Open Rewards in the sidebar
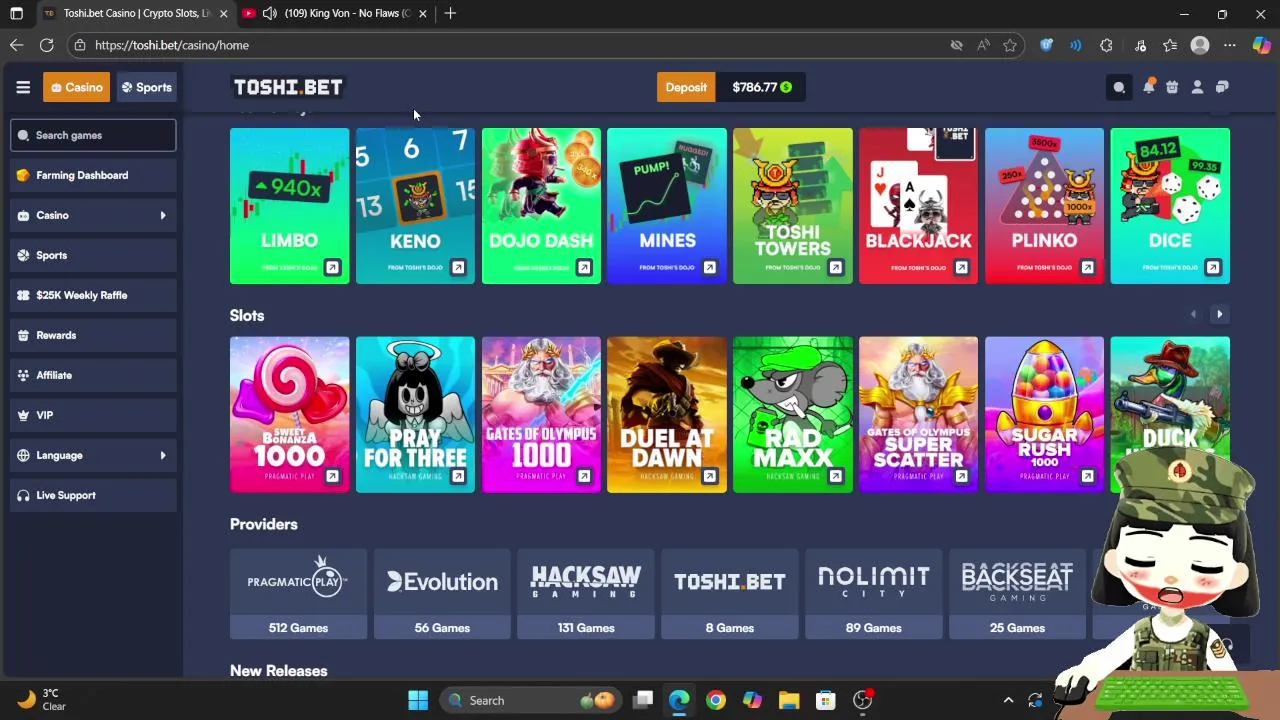The width and height of the screenshot is (1280, 720). click(x=93, y=335)
